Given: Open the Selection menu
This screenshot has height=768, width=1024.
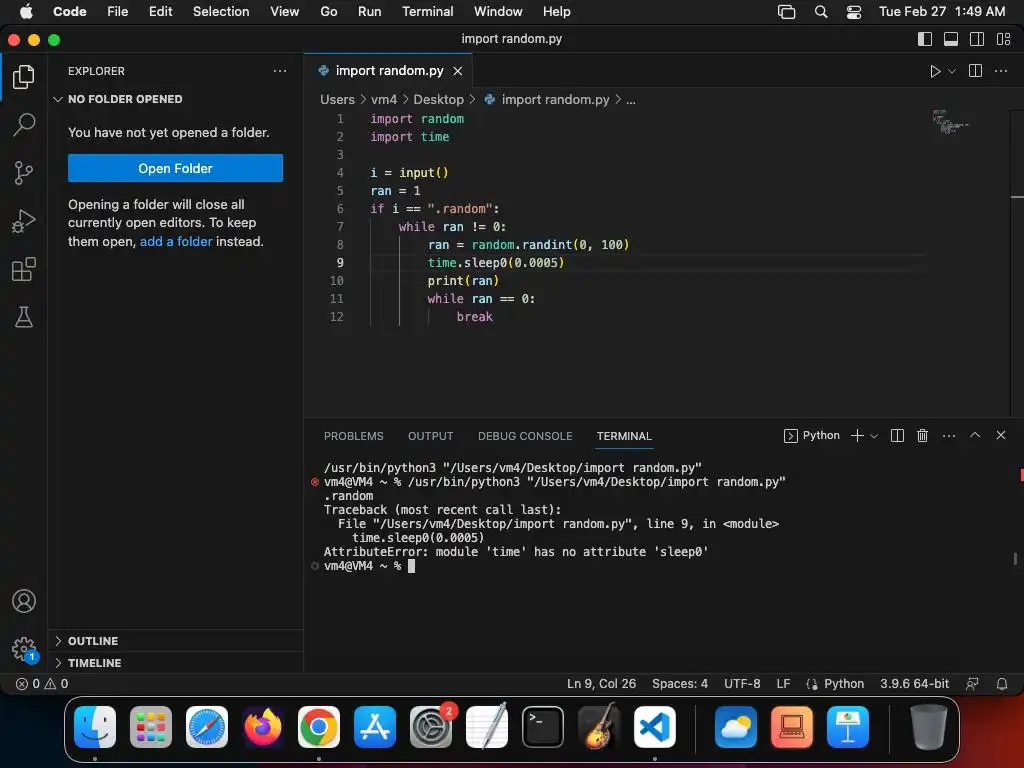Looking at the screenshot, I should coord(221,11).
